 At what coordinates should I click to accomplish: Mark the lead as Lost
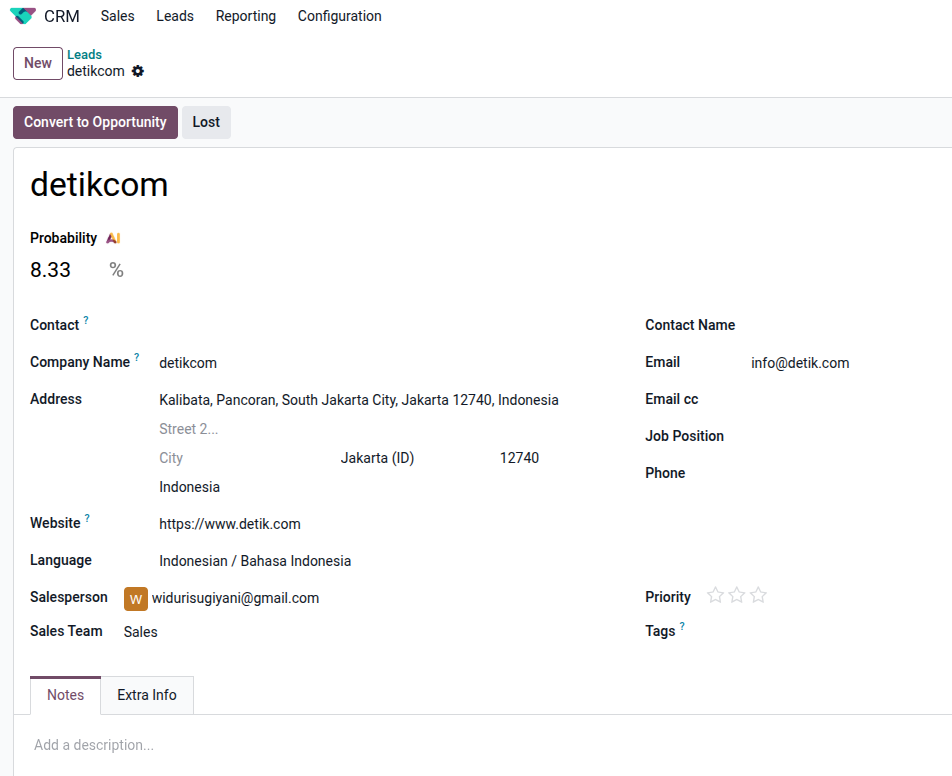coord(206,122)
